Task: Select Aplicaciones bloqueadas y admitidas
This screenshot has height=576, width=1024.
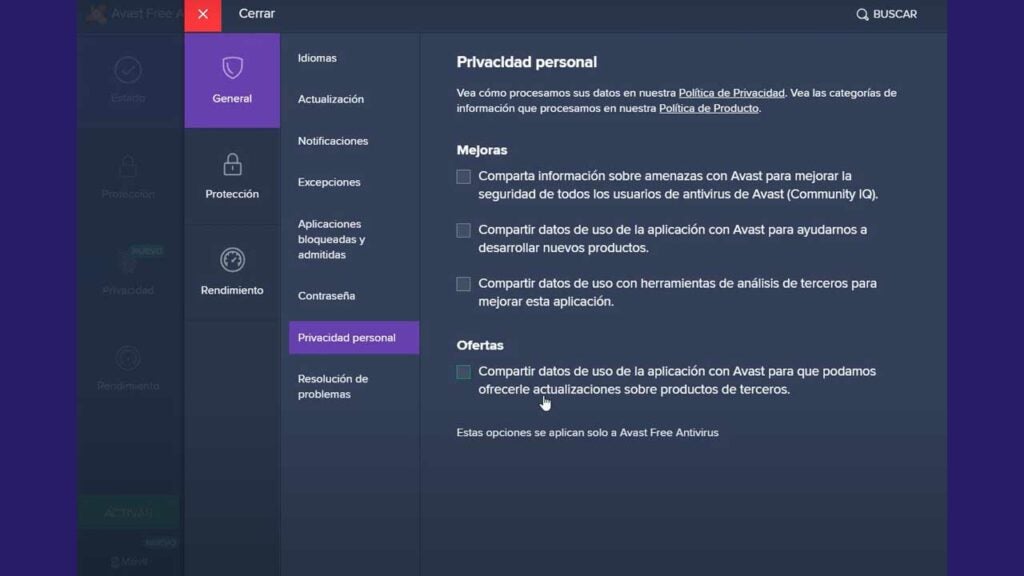Action: coord(331,239)
